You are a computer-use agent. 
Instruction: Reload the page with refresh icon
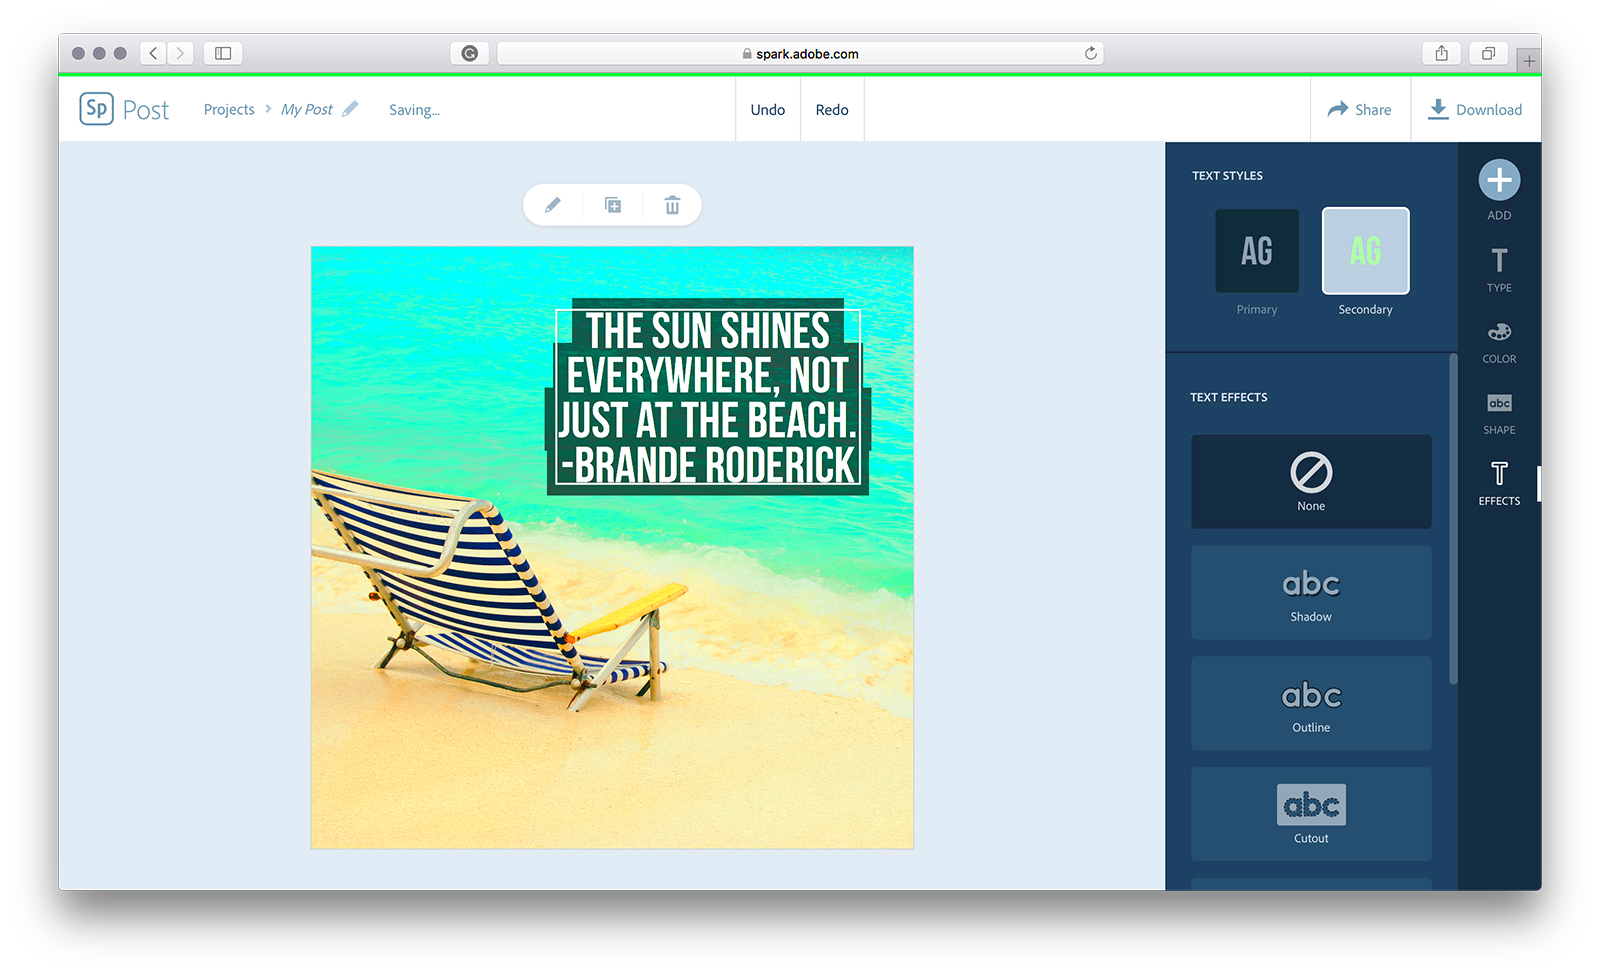coord(1090,53)
